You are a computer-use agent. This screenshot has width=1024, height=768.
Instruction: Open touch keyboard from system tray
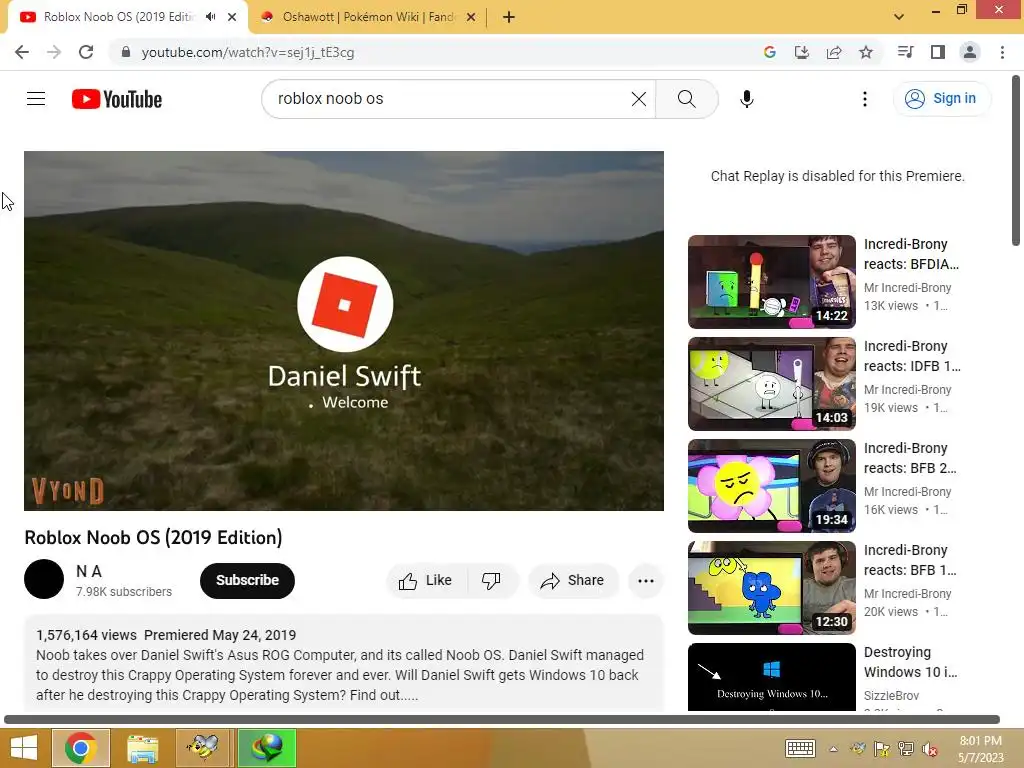[800, 748]
